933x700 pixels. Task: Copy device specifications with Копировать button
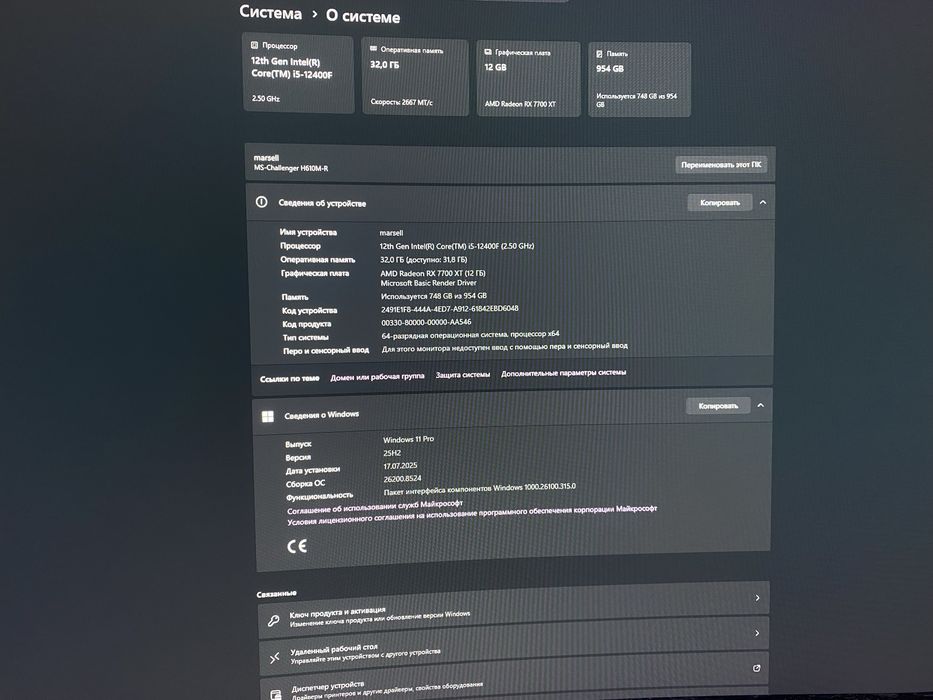[x=719, y=202]
